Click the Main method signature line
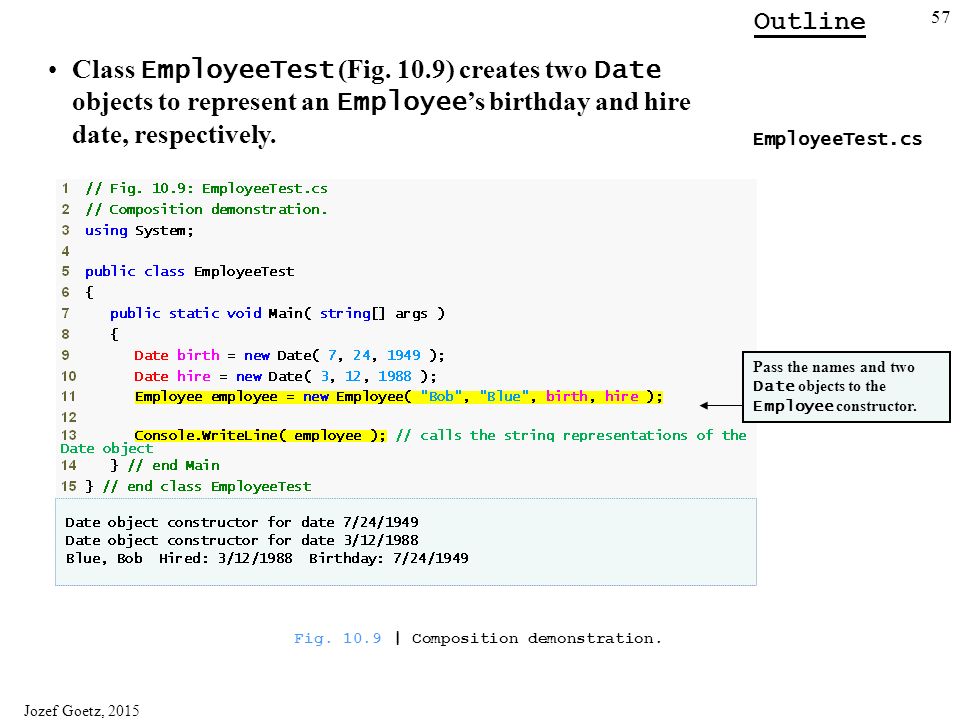 277,313
